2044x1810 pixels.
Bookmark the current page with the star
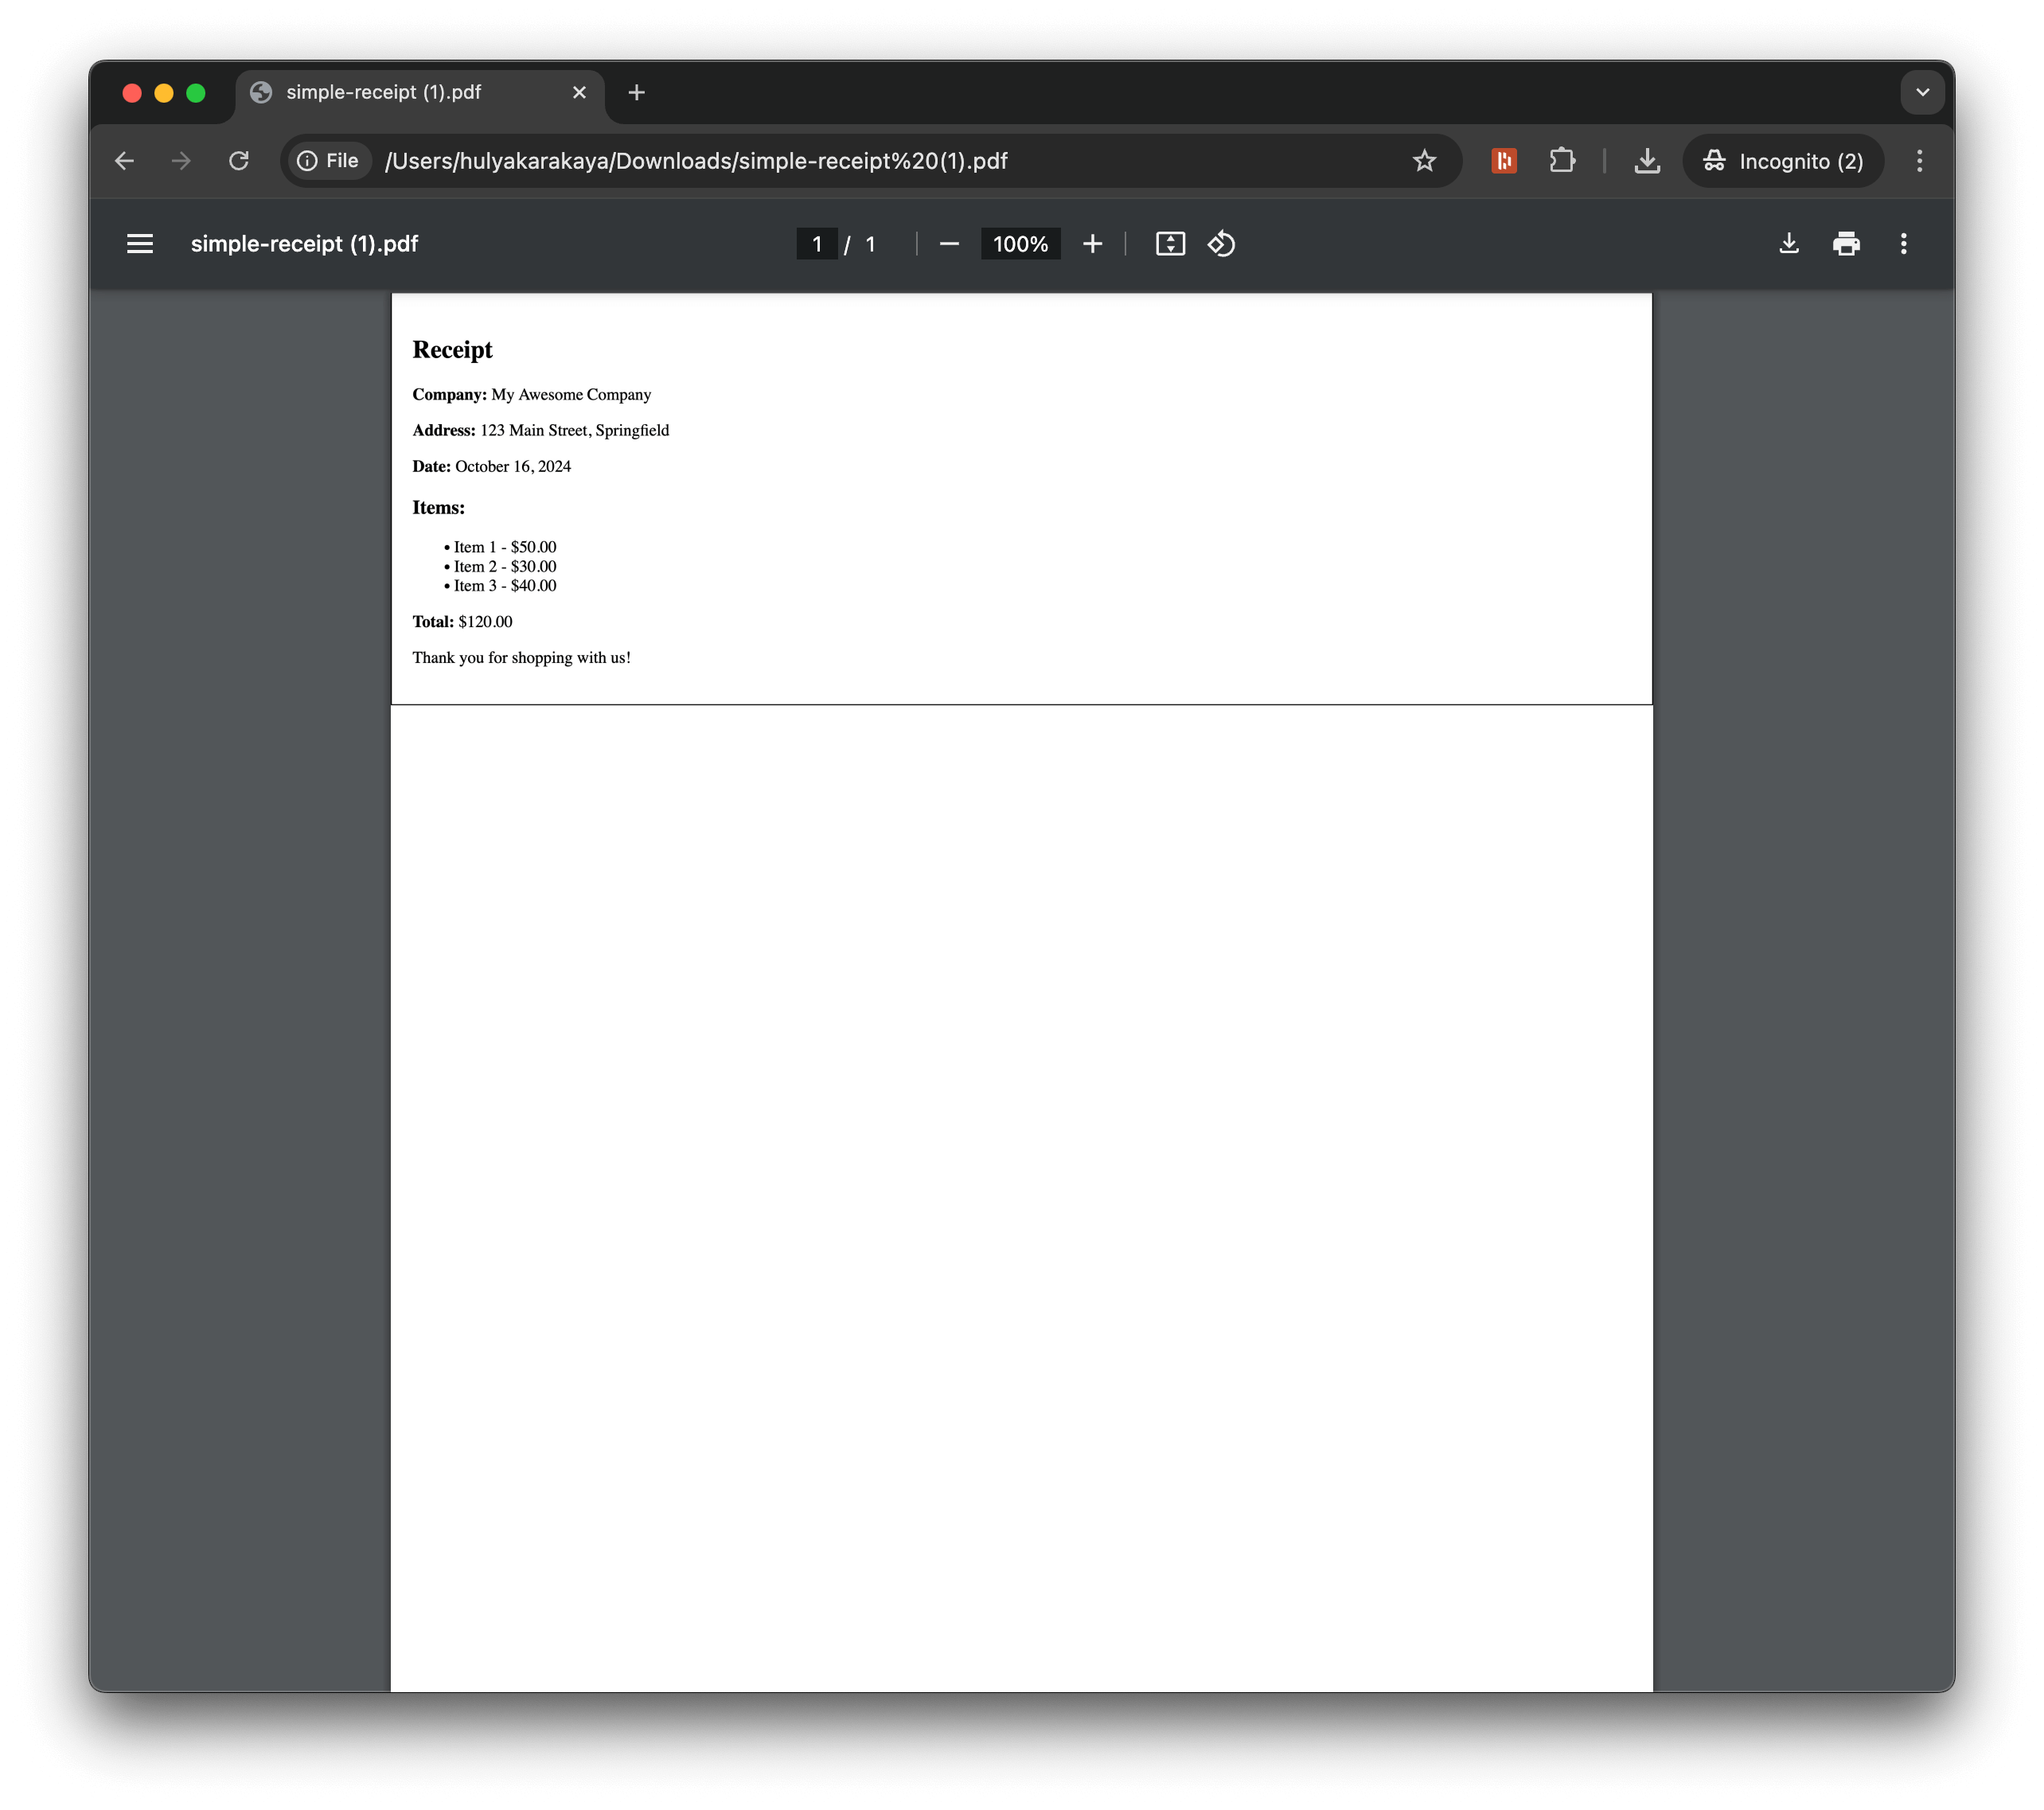pos(1424,160)
